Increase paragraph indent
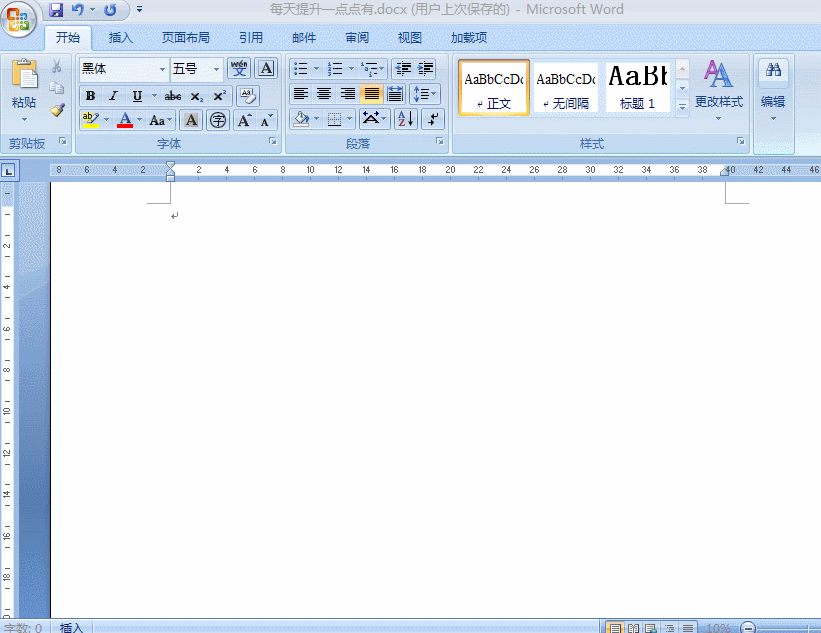Viewport: 821px width, 633px height. (x=425, y=69)
